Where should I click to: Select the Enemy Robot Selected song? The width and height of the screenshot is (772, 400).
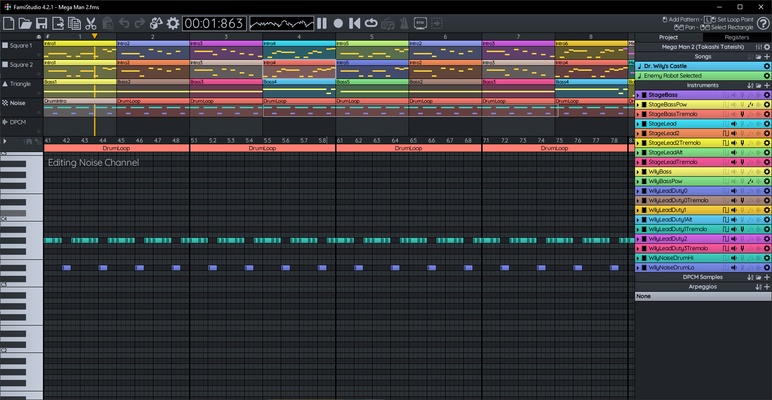703,76
